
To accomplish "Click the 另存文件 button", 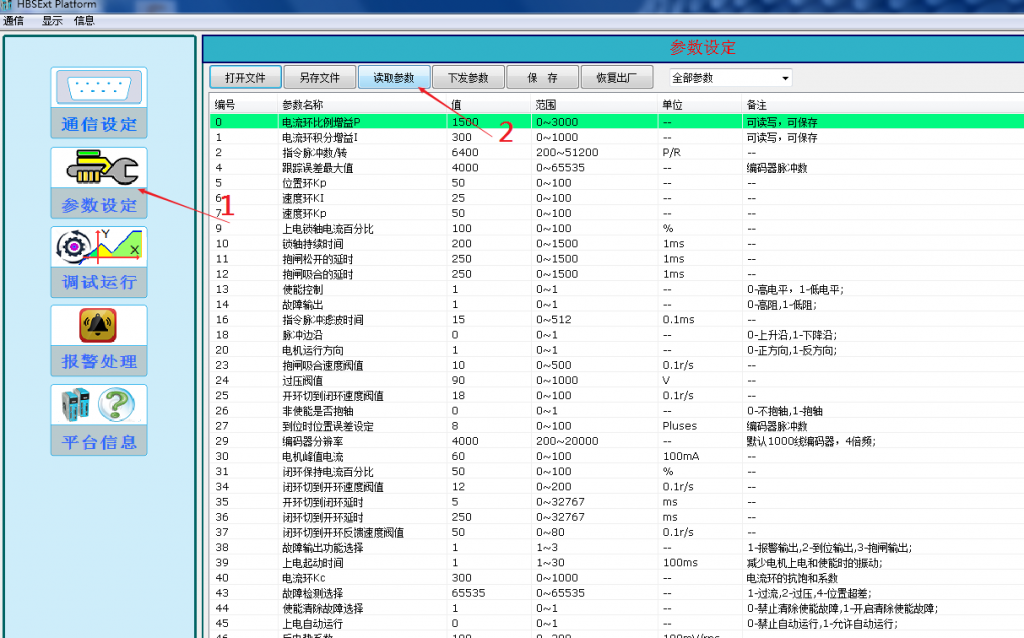I will tap(319, 78).
